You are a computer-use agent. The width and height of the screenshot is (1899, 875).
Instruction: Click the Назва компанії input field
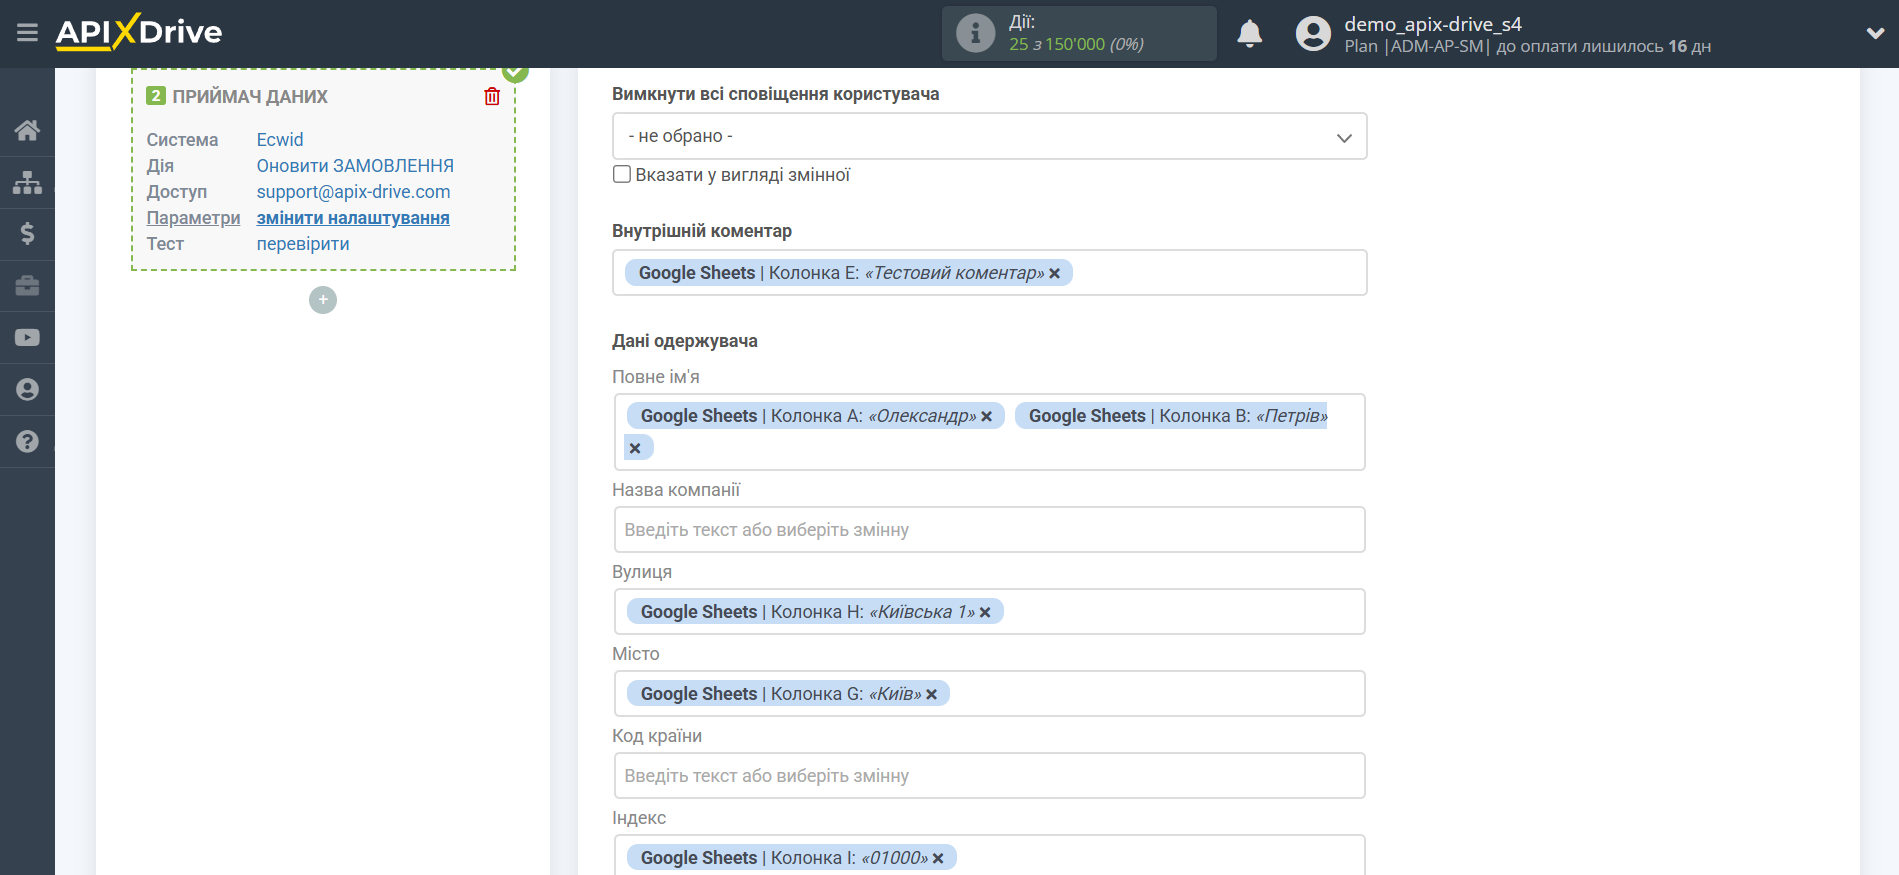pos(989,530)
